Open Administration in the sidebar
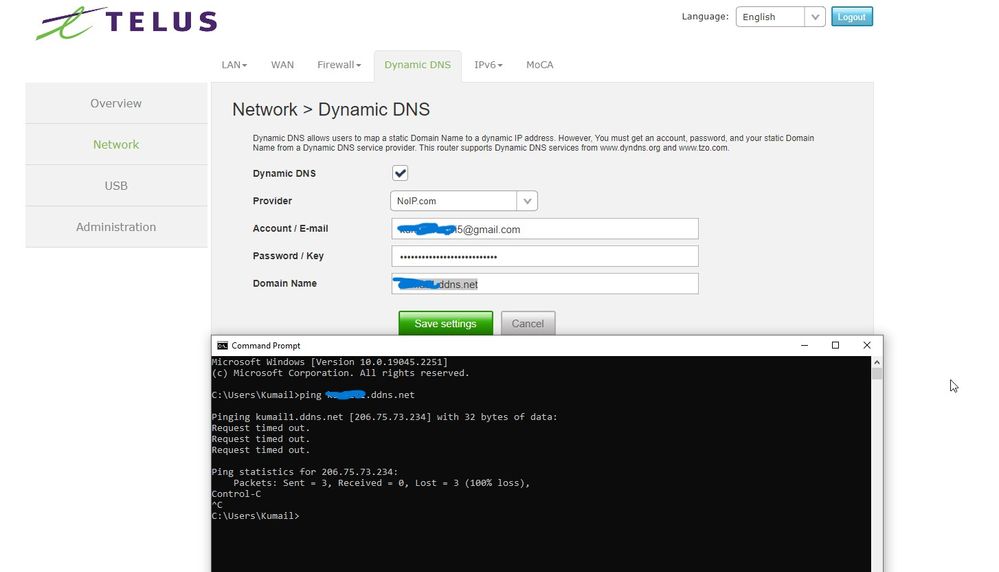 (116, 227)
